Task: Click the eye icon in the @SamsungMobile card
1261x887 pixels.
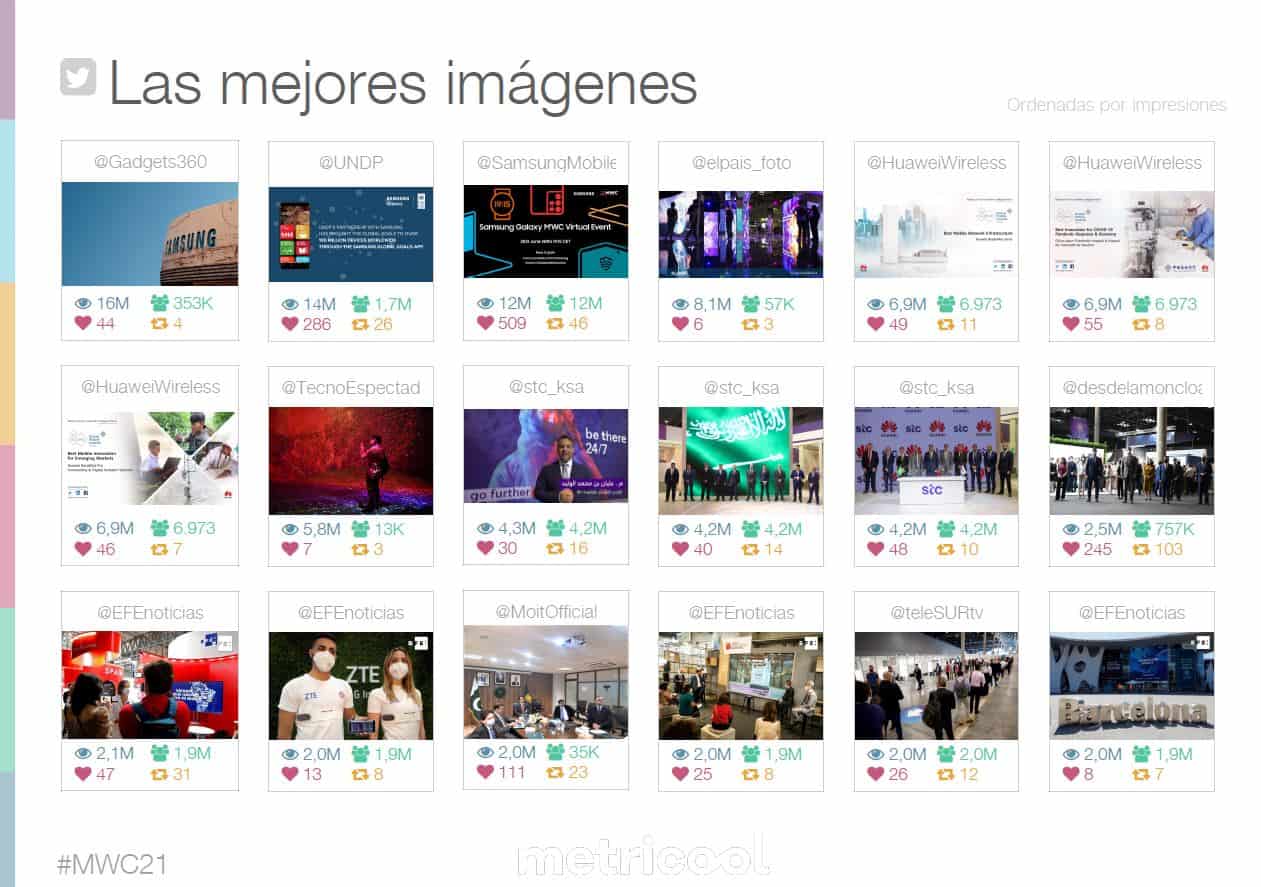Action: pos(486,303)
